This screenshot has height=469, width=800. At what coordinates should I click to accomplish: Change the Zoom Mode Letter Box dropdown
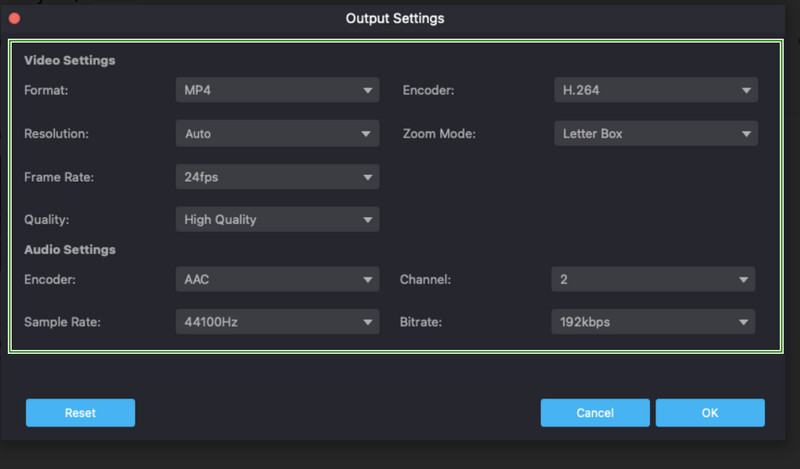655,134
